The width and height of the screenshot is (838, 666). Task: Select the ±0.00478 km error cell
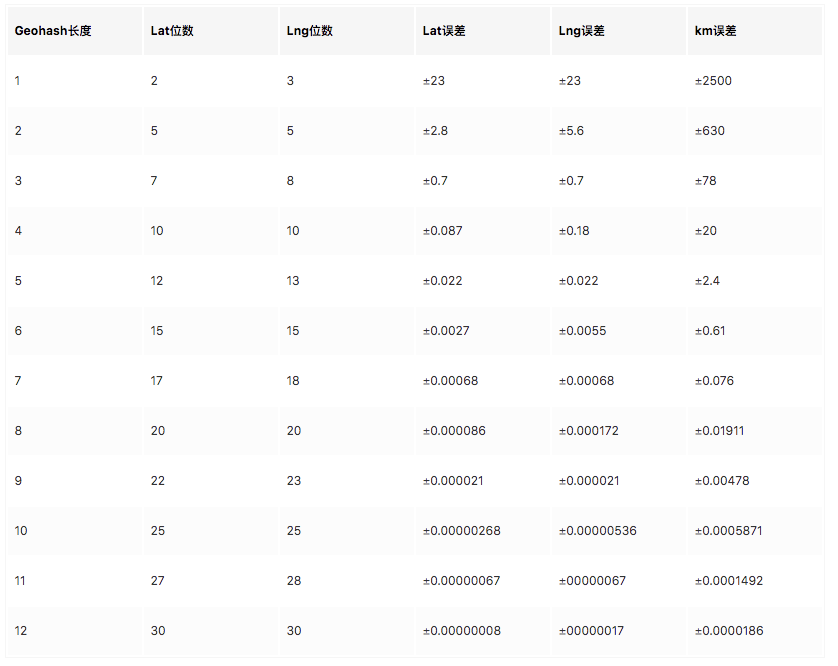click(721, 481)
